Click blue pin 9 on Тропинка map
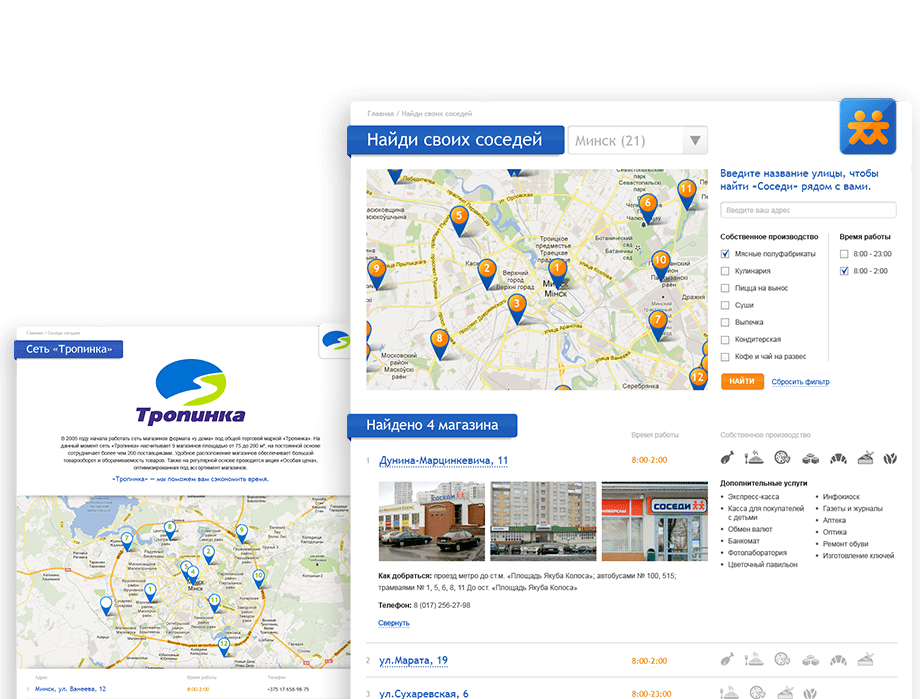The height and width of the screenshot is (699, 920). tap(241, 533)
